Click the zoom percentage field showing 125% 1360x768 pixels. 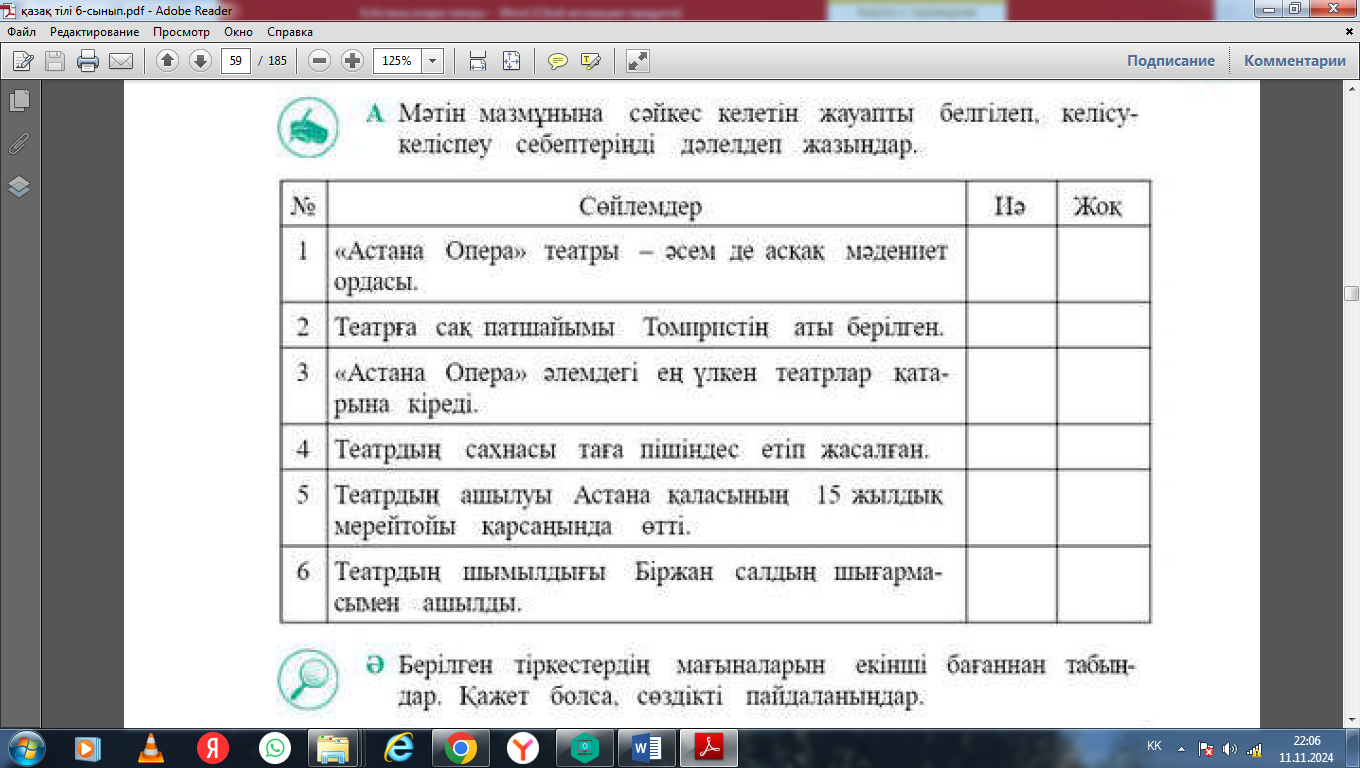[398, 61]
